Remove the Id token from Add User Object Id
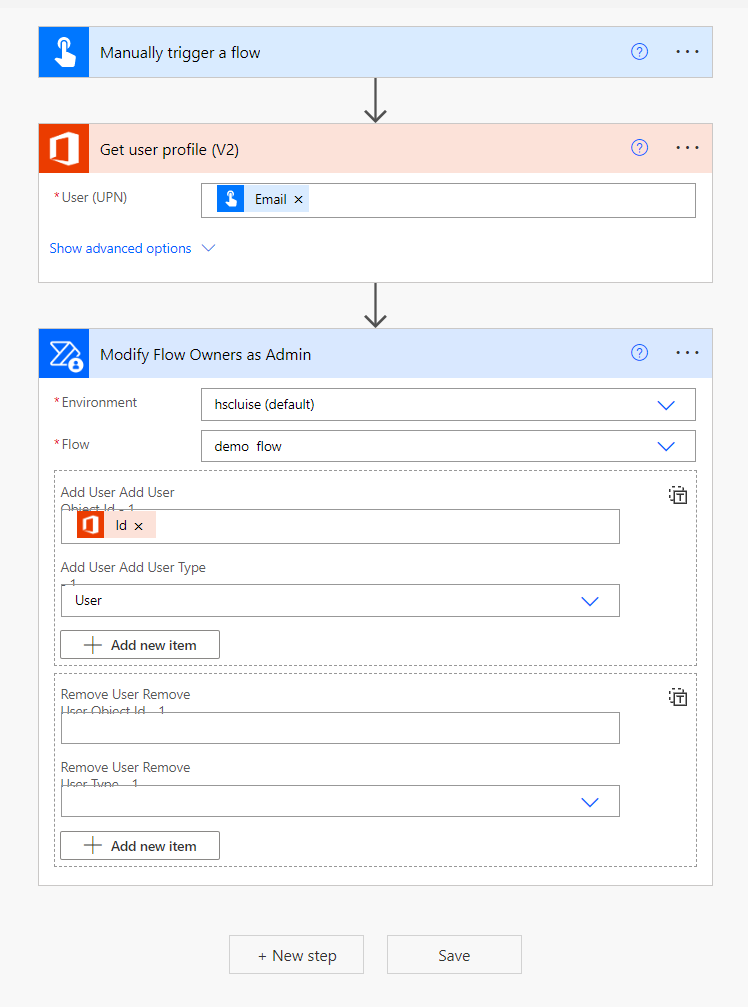The image size is (748, 1007). (x=139, y=526)
